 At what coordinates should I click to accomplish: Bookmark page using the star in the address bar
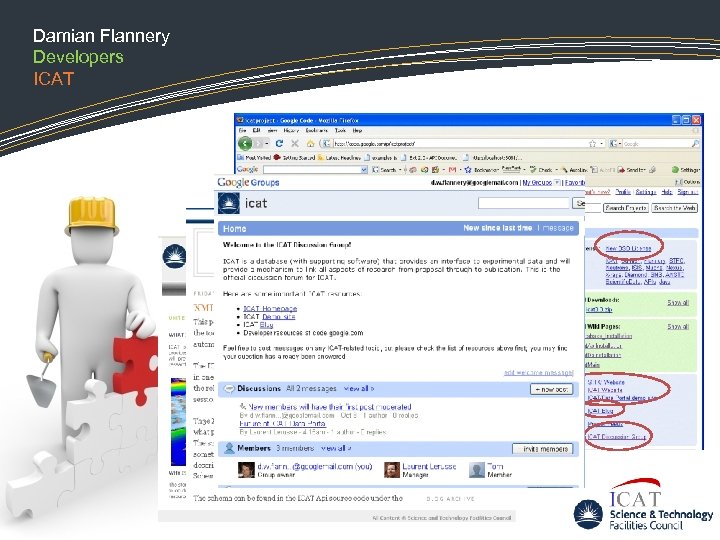coord(592,144)
